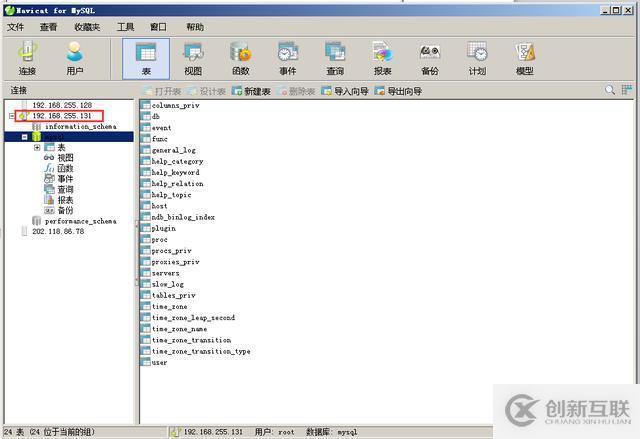This screenshot has width=640, height=439.
Task: Click the event table icon
Action: pos(146,128)
